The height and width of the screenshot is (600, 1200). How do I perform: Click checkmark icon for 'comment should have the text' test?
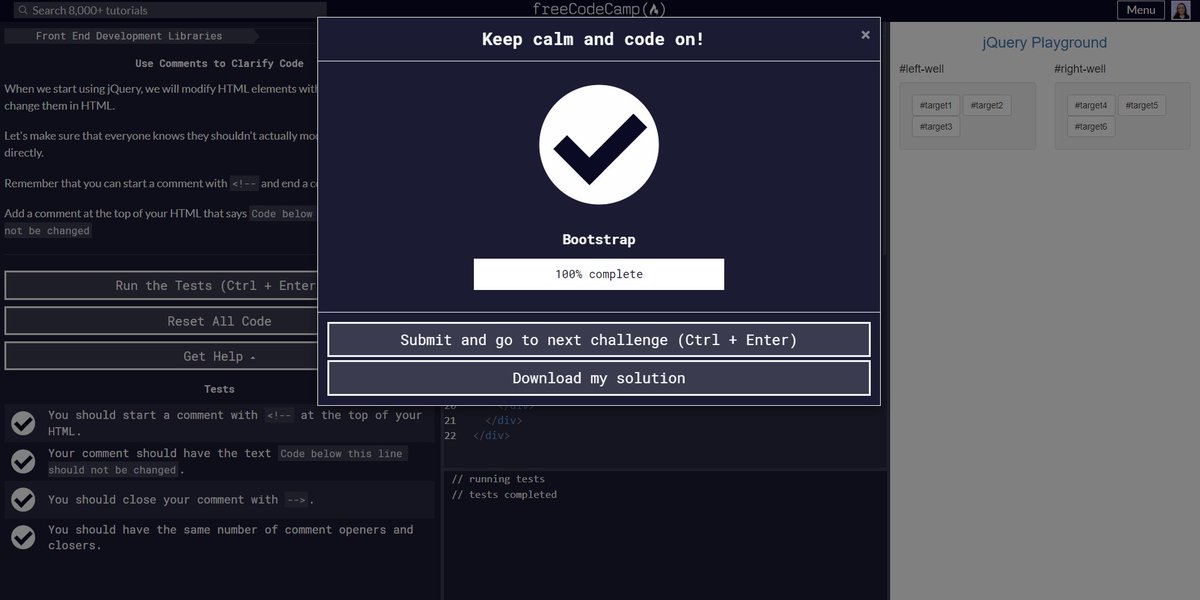click(x=23, y=461)
